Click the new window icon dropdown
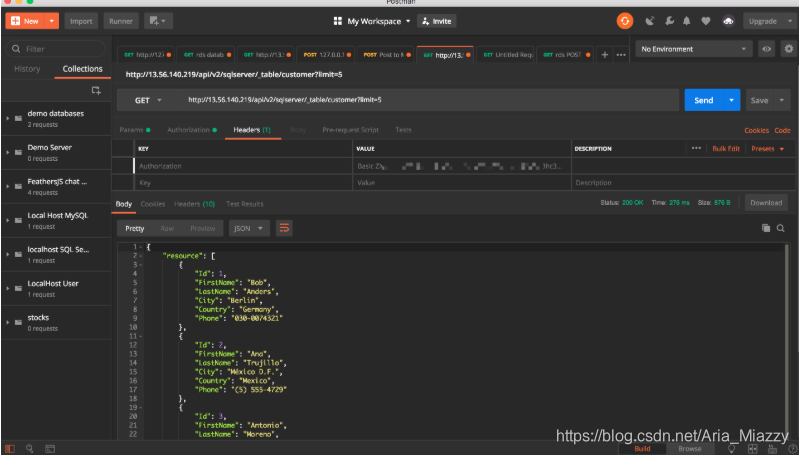799x455 pixels. [x=158, y=21]
